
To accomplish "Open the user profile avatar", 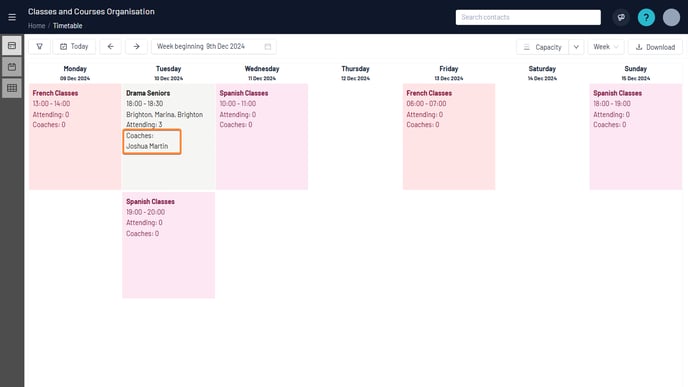I will (671, 18).
